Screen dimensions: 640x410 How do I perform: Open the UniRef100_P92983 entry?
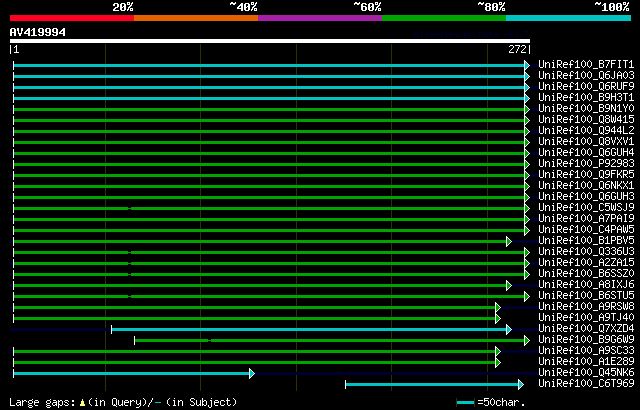pyautogui.click(x=586, y=164)
